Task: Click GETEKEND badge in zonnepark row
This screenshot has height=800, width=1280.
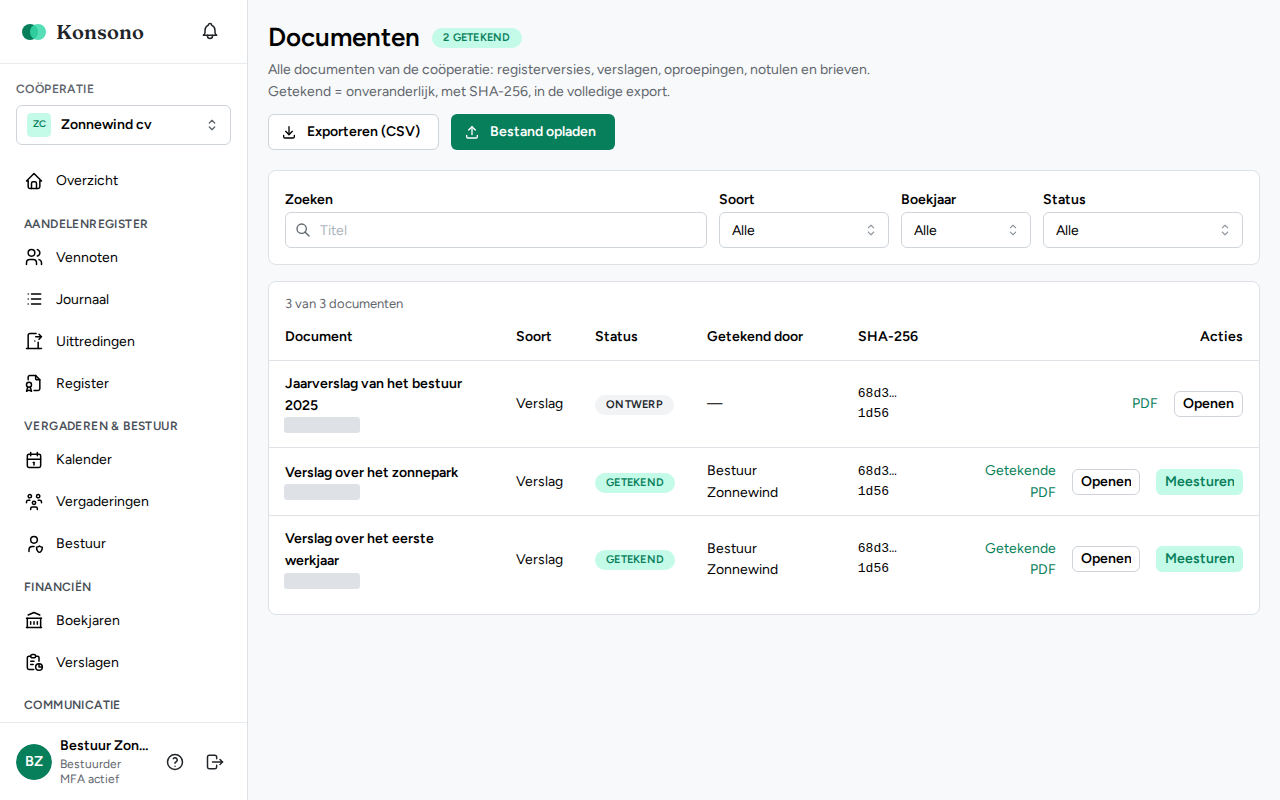Action: point(635,483)
